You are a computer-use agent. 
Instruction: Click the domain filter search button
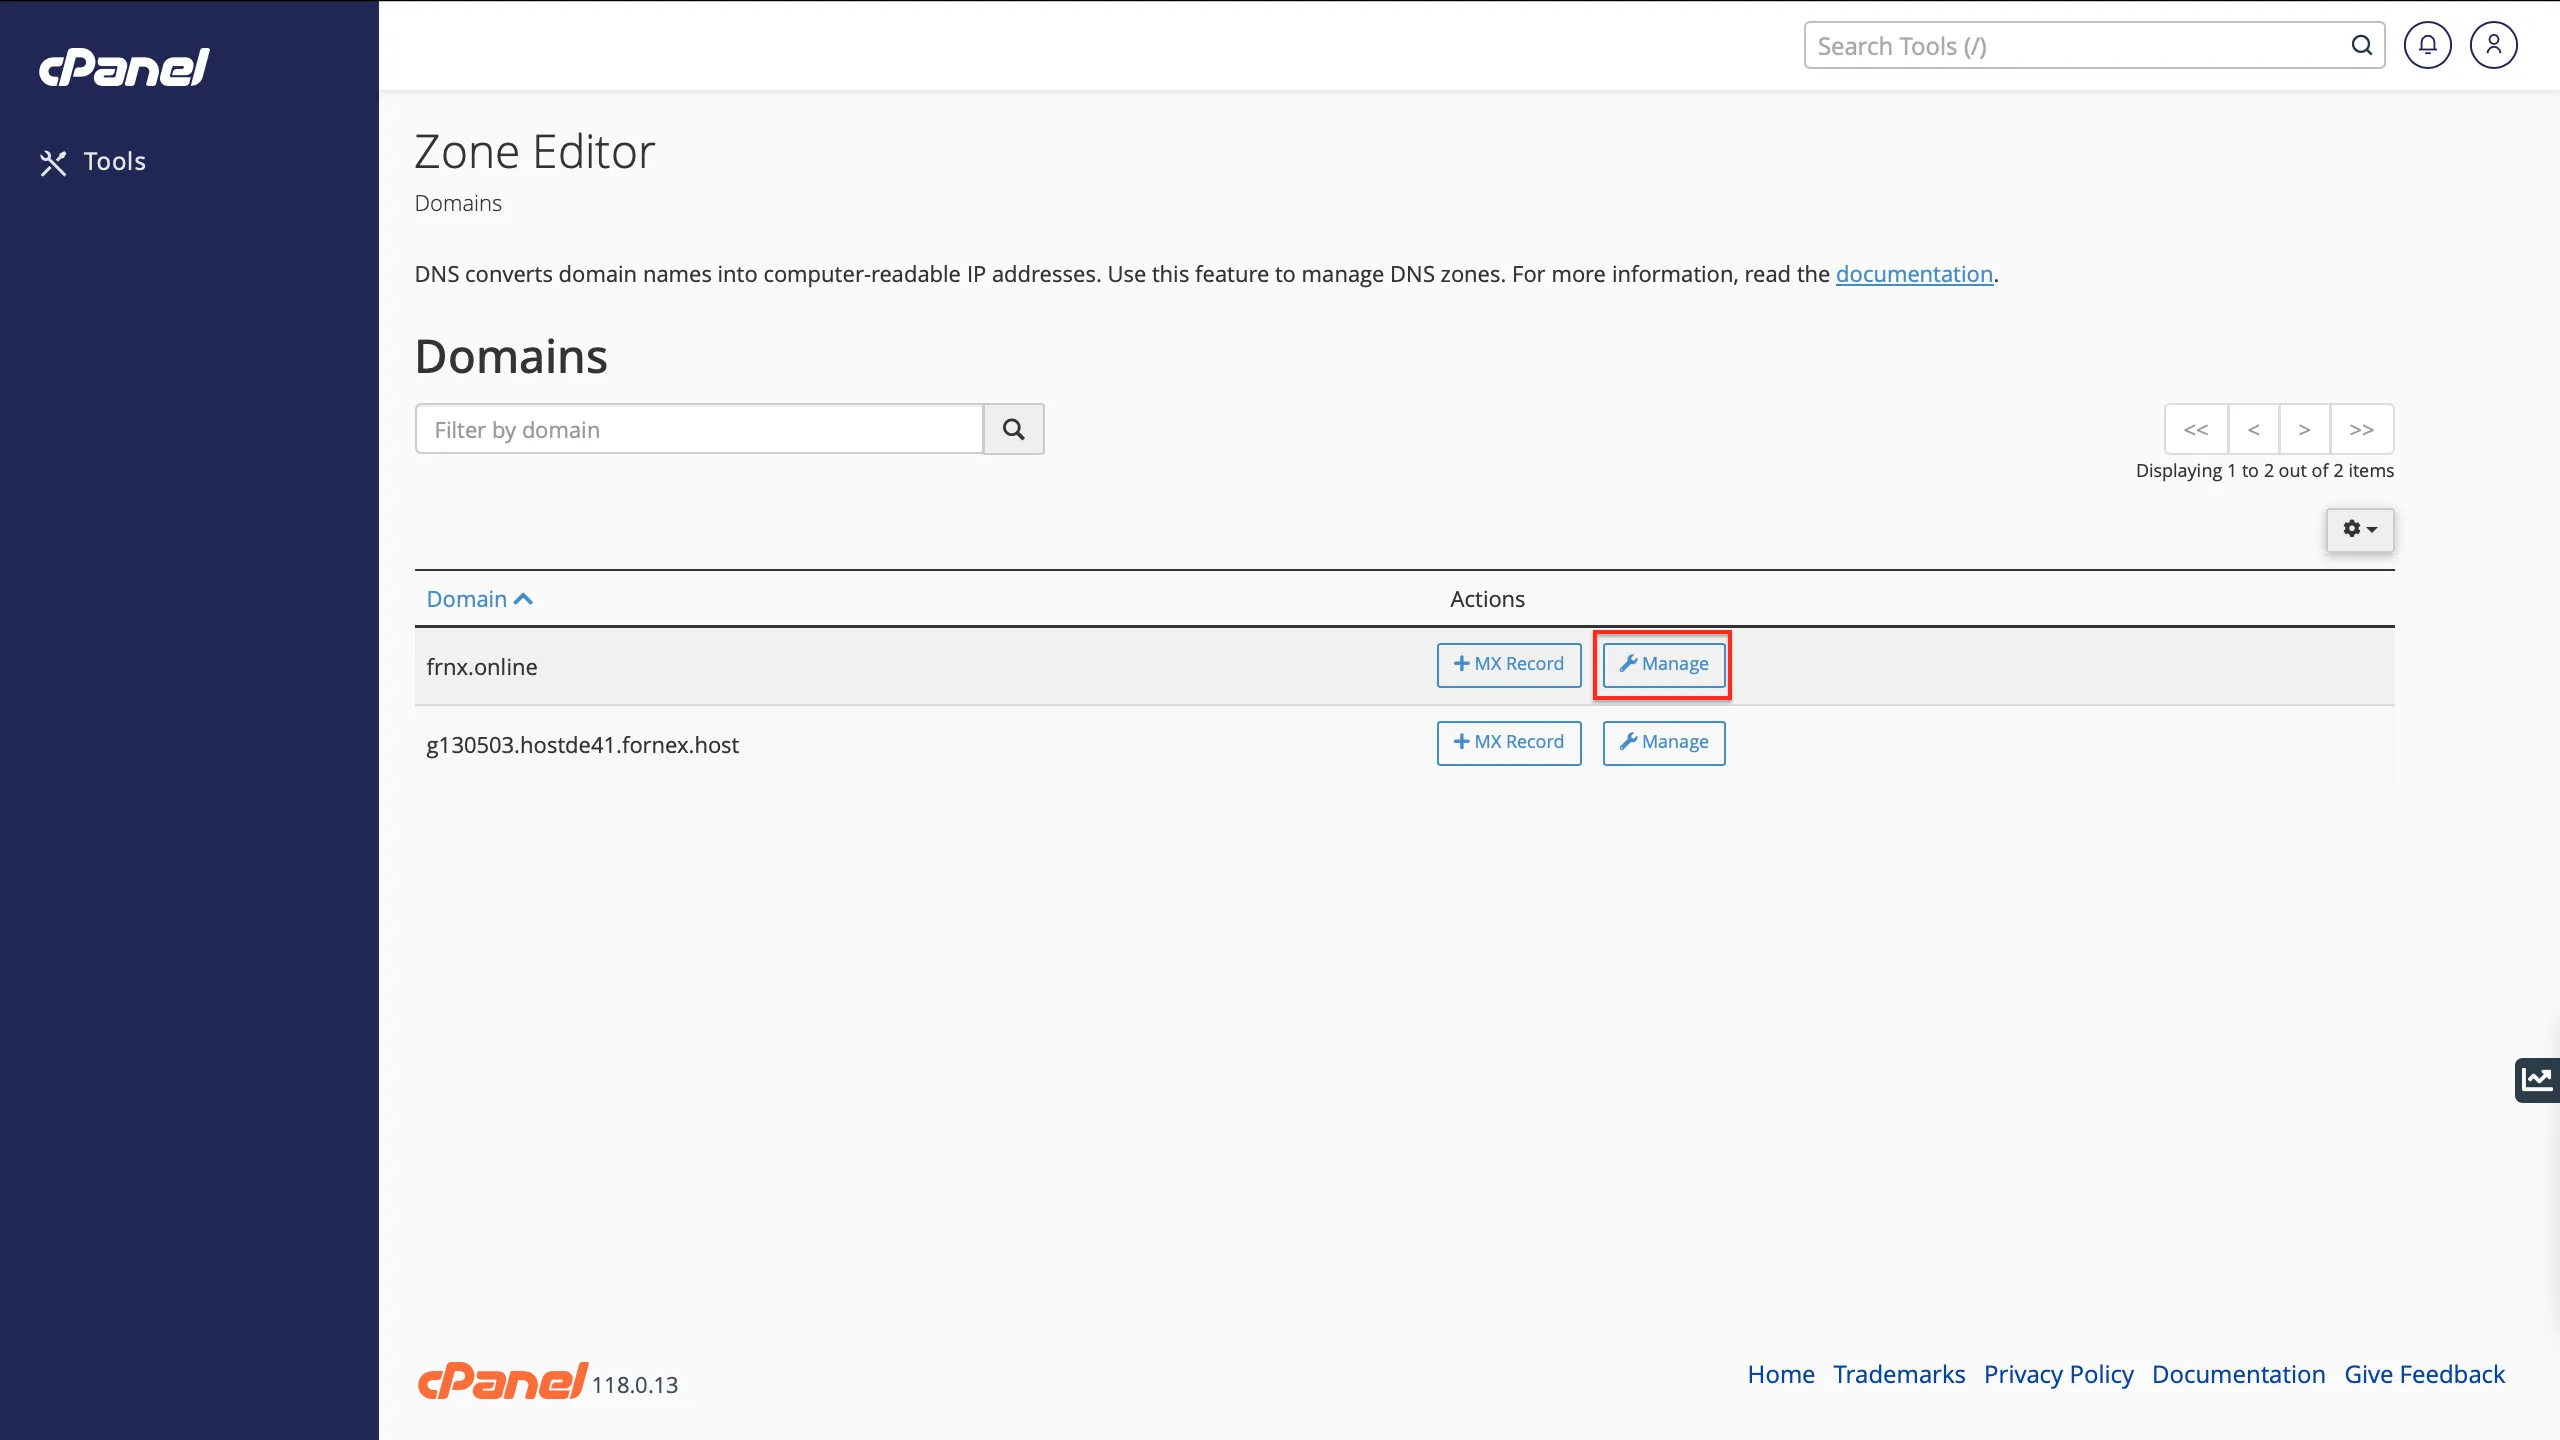1013,429
